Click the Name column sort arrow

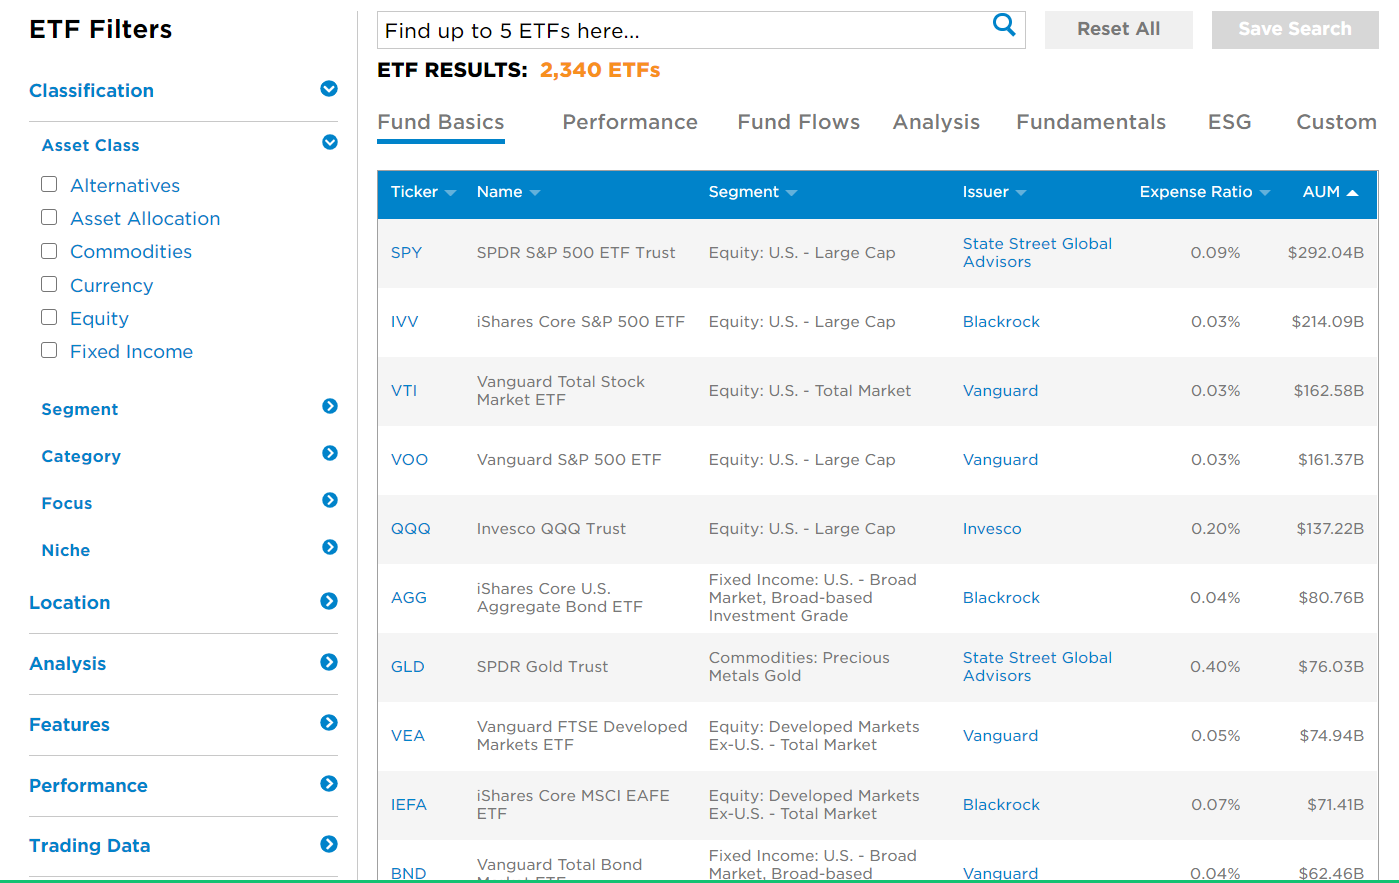coord(535,192)
